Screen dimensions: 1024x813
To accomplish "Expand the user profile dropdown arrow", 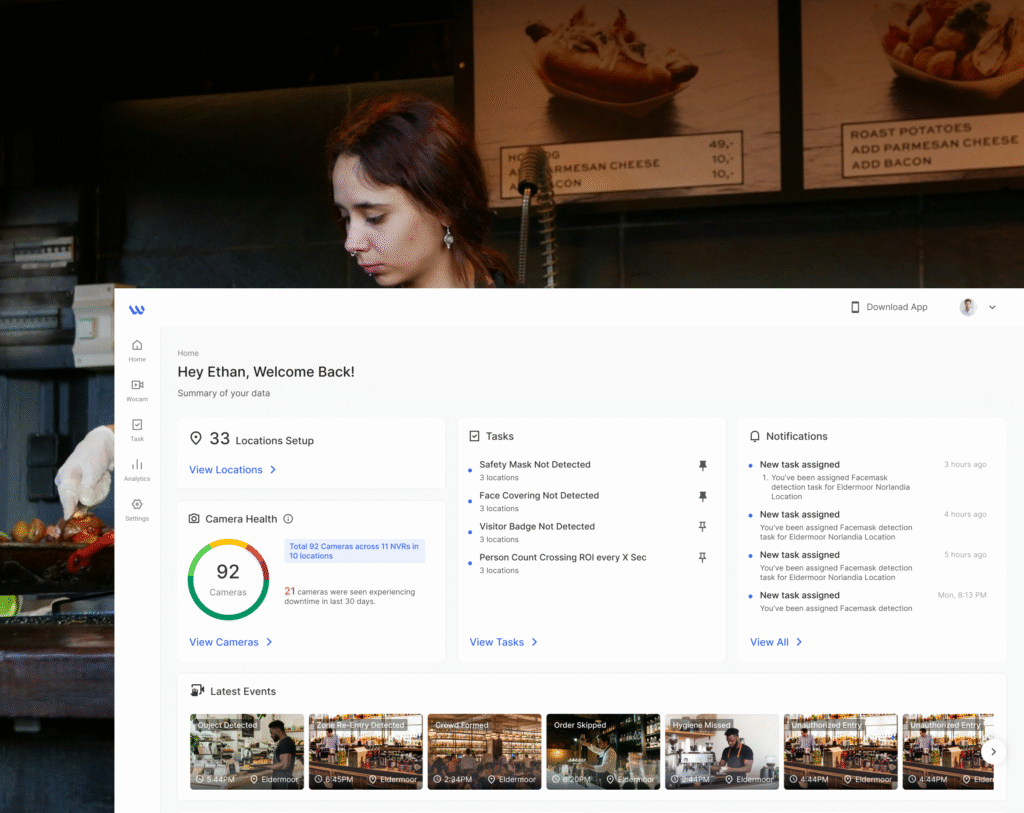I will 992,308.
